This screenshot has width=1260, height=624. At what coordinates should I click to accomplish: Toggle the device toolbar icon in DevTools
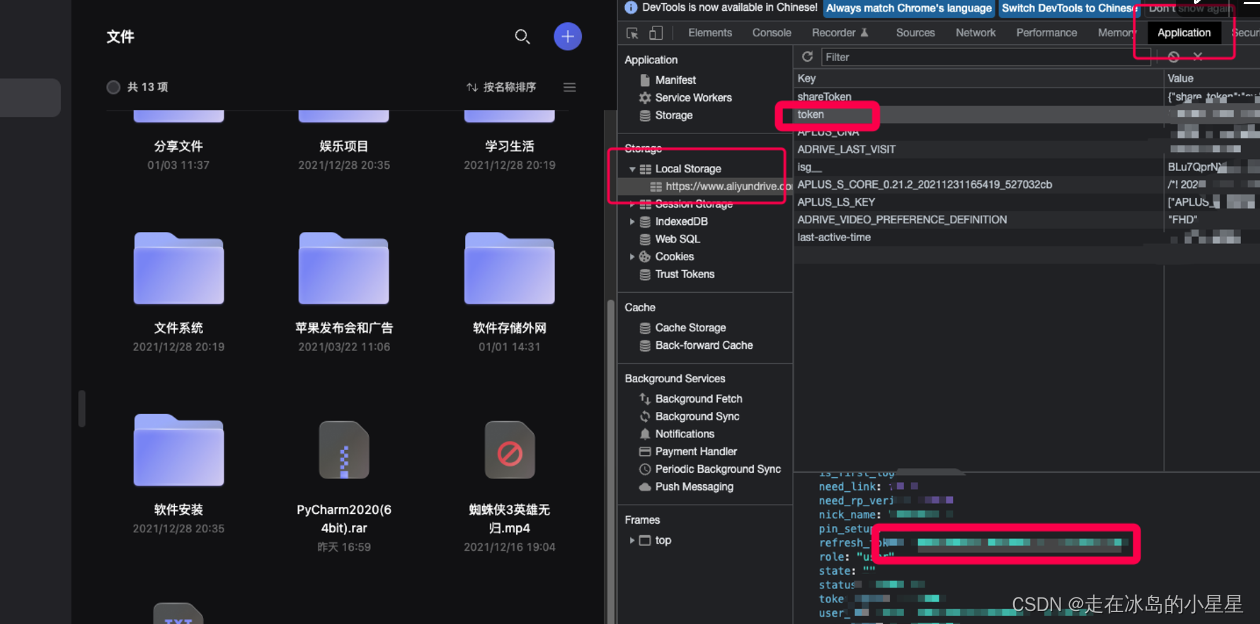coord(656,33)
